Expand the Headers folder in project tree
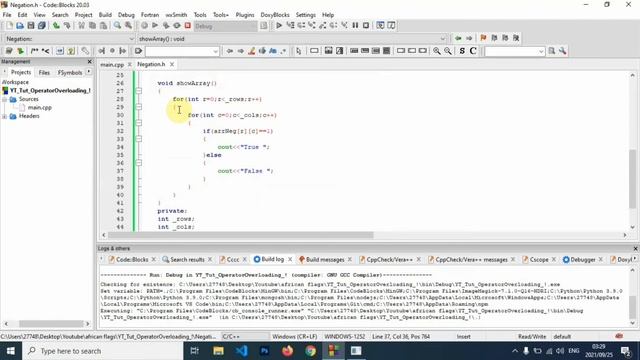The width and height of the screenshot is (640, 360). [x=4, y=116]
